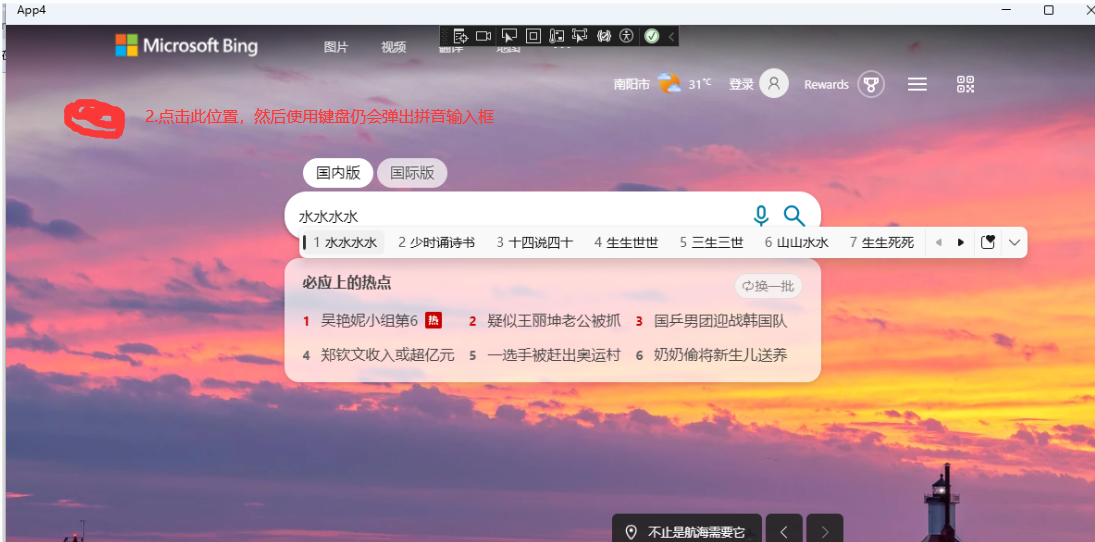The height and width of the screenshot is (542, 1095).
Task: Click the 必应上的热点 heading
Action: (346, 283)
